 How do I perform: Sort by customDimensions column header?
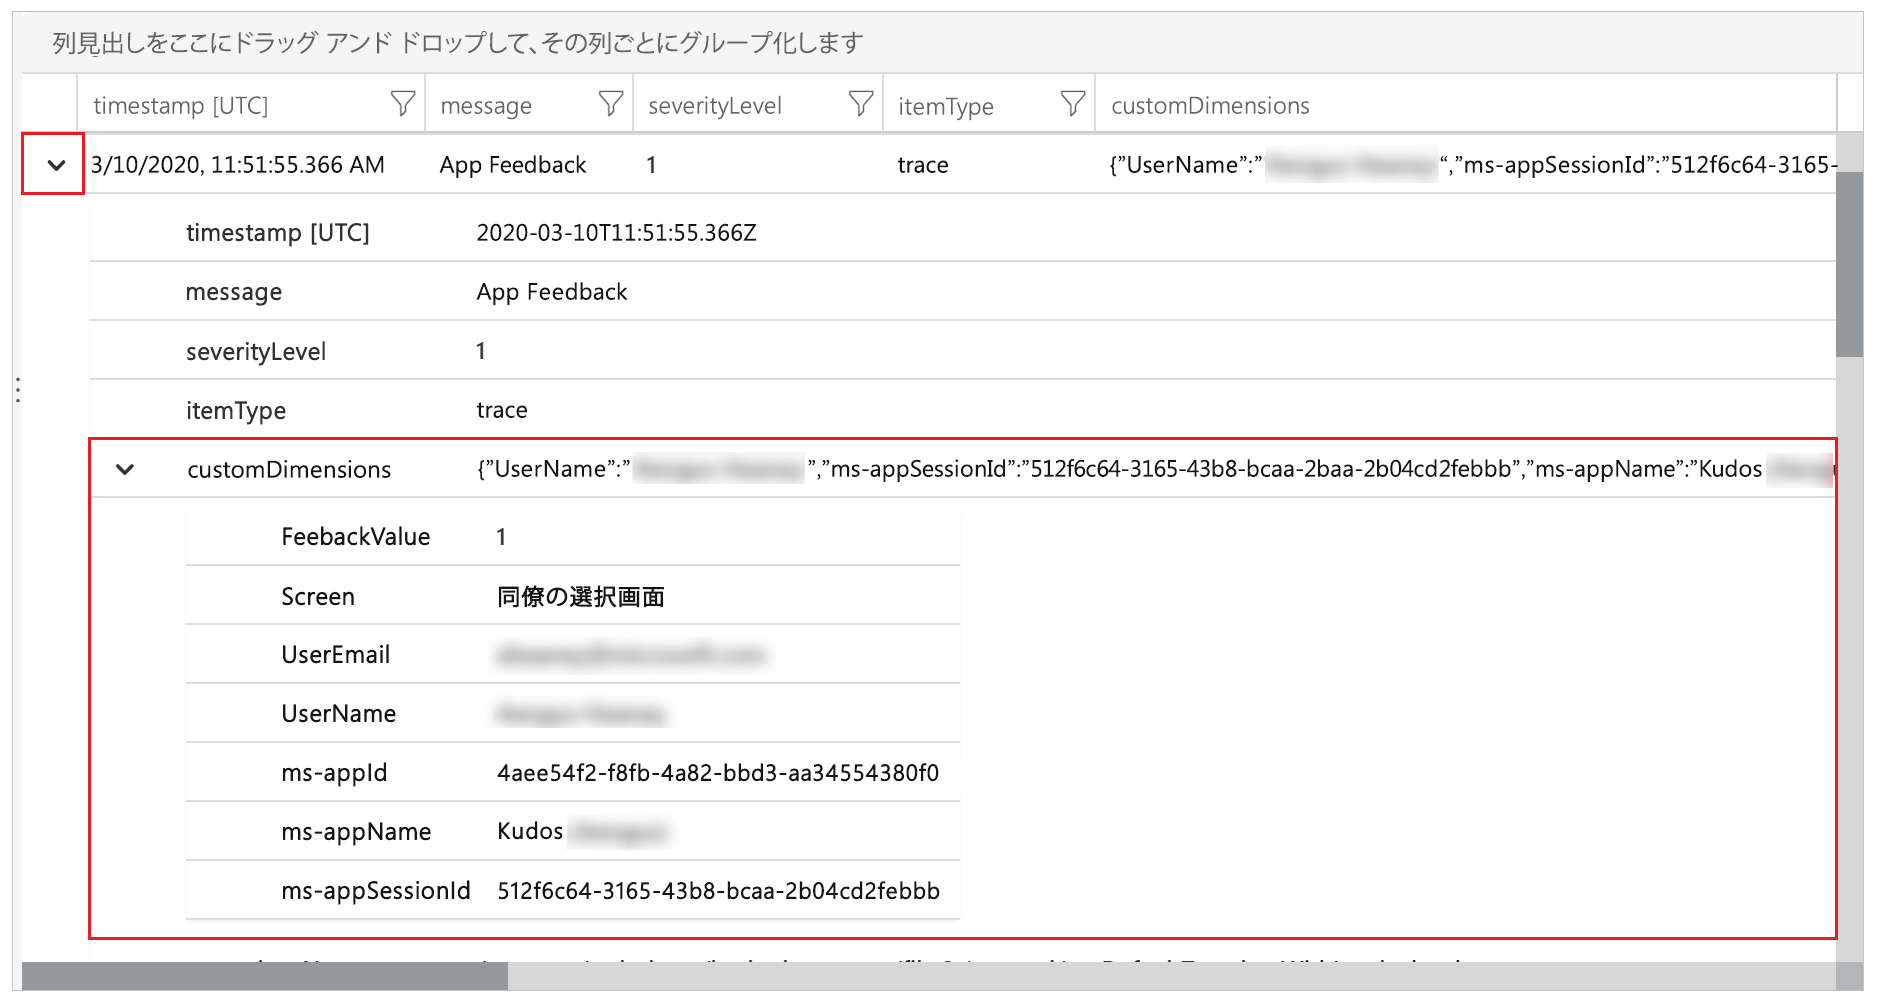(1210, 106)
